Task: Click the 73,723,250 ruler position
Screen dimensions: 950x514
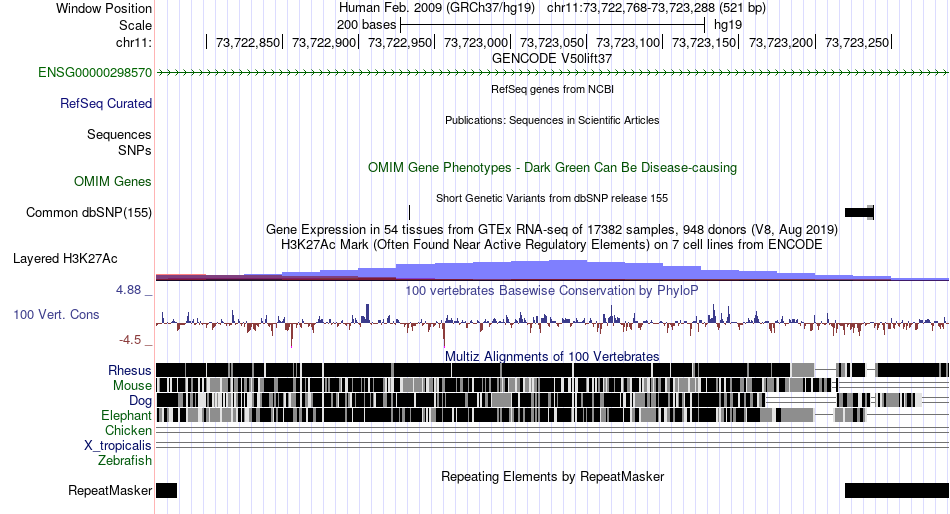Action: tap(857, 42)
